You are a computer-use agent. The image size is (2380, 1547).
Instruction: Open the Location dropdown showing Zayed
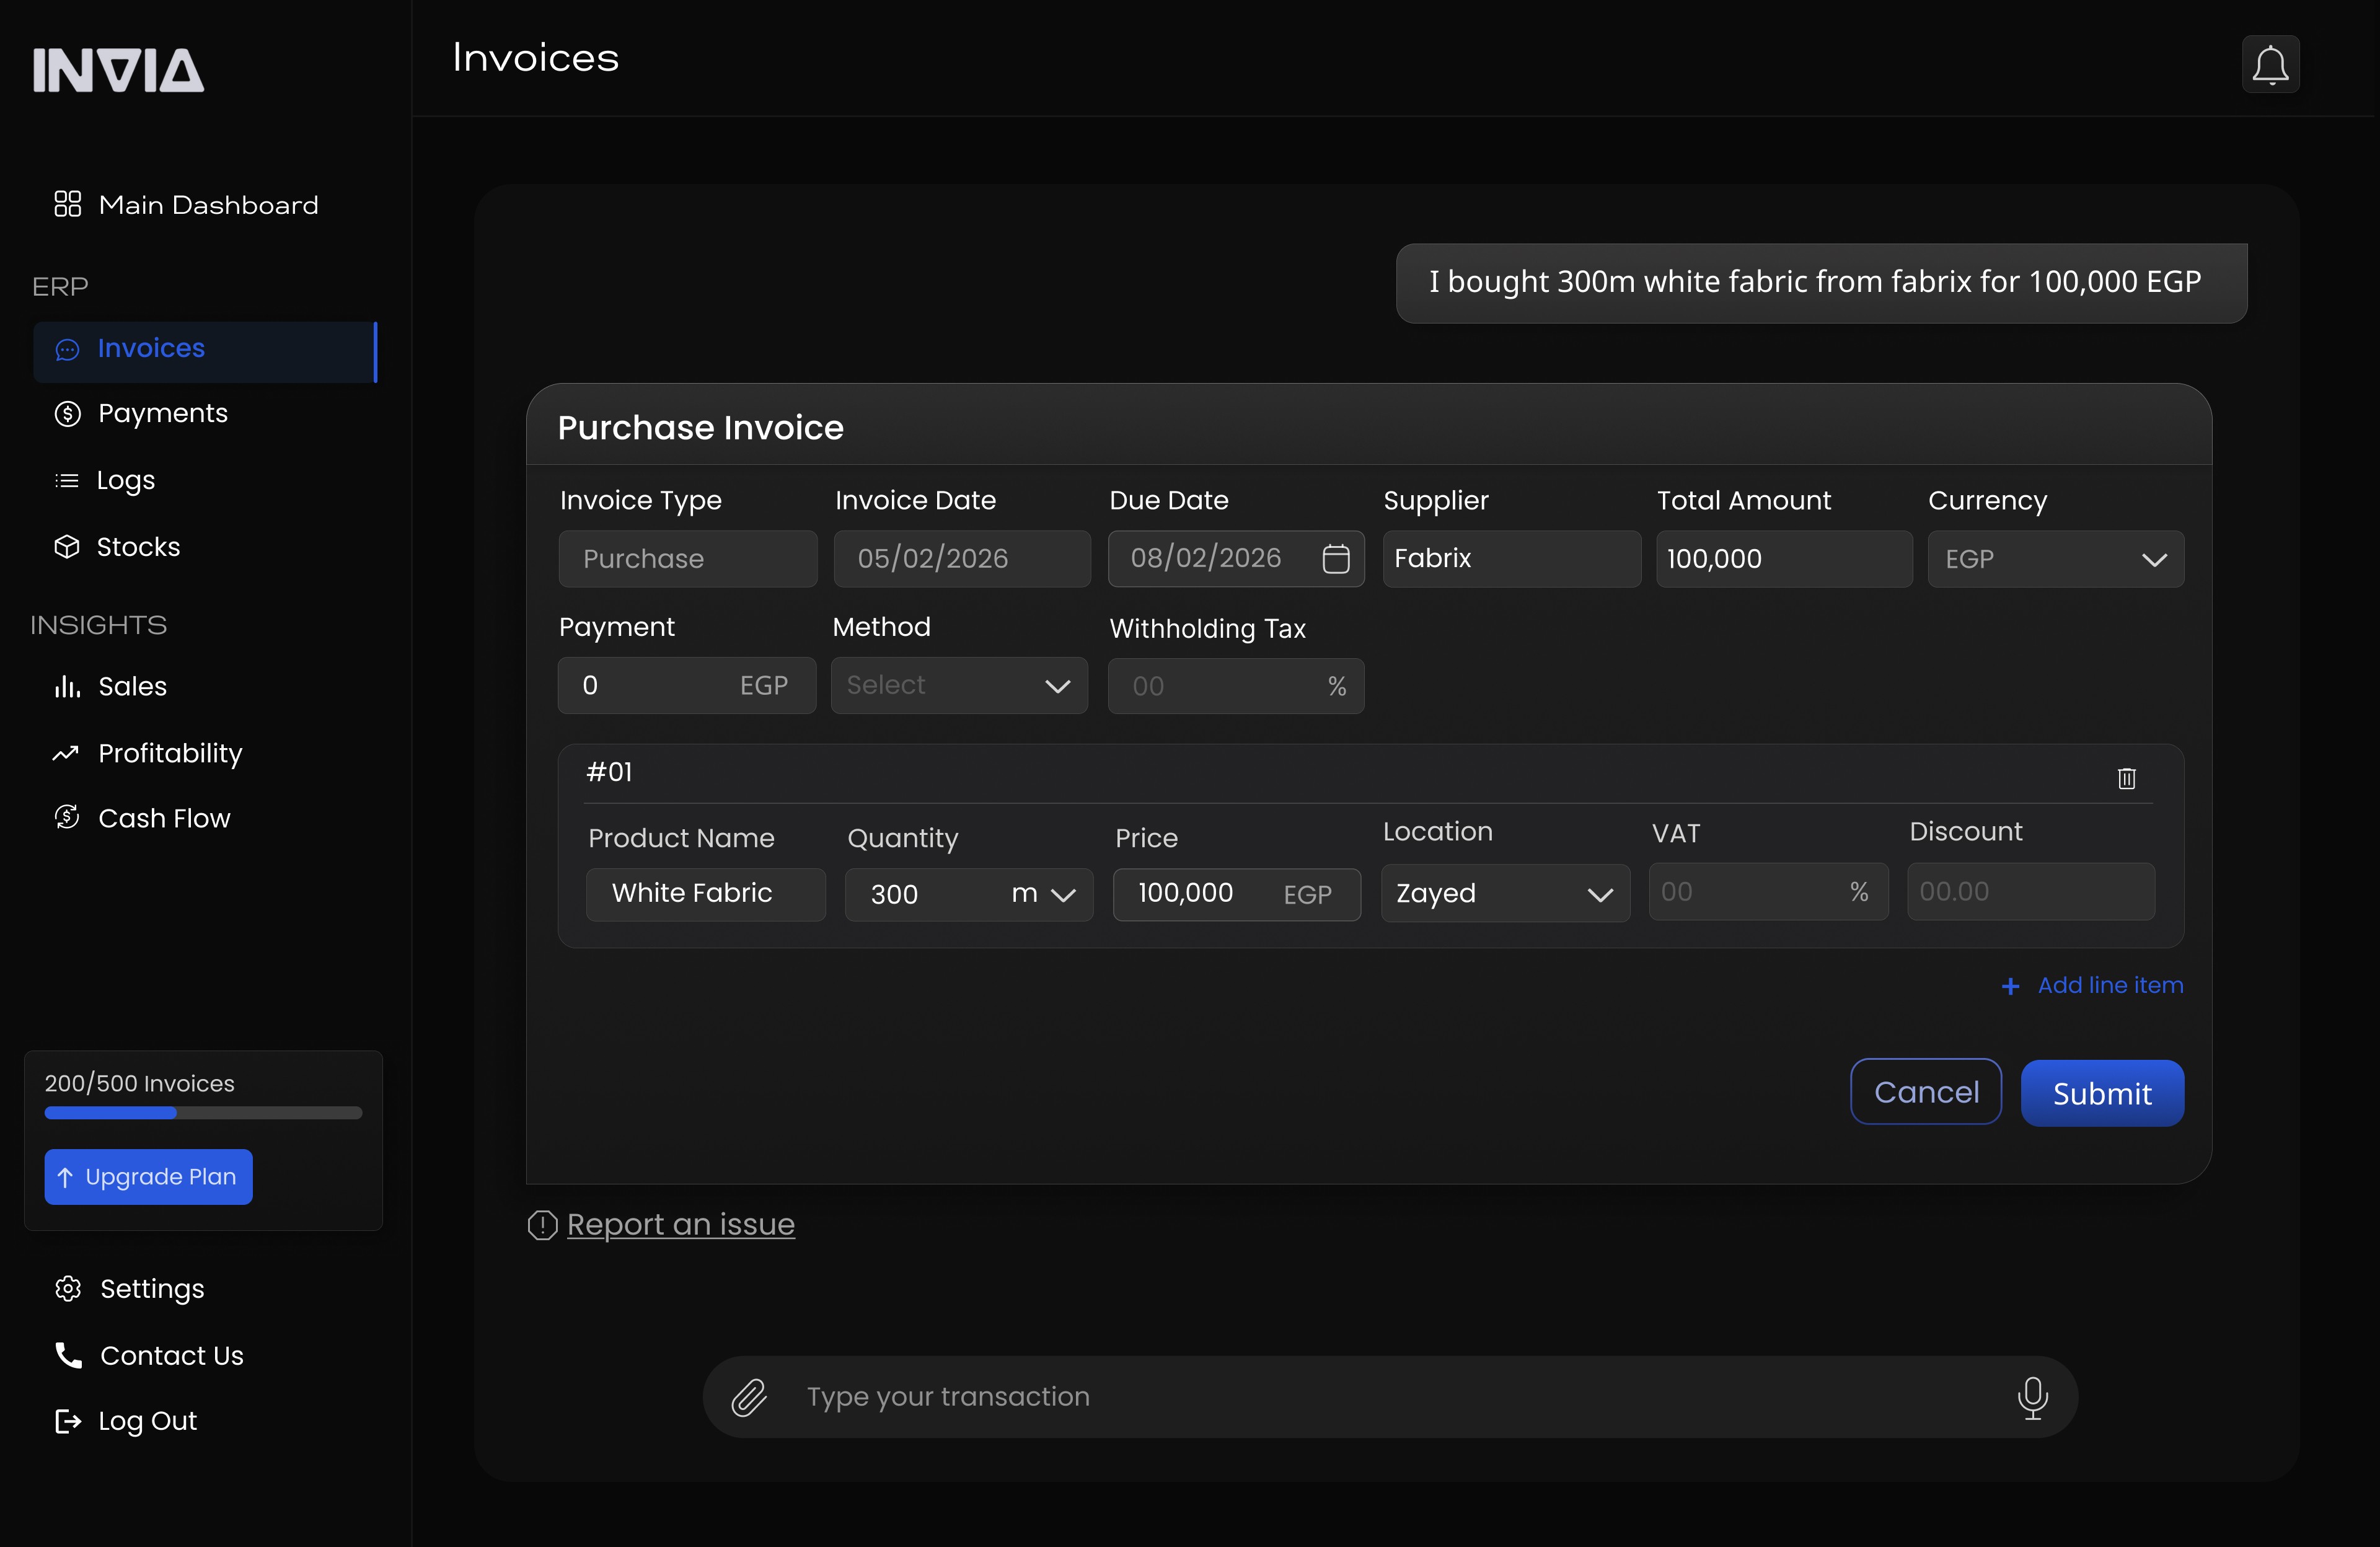[x=1504, y=893]
